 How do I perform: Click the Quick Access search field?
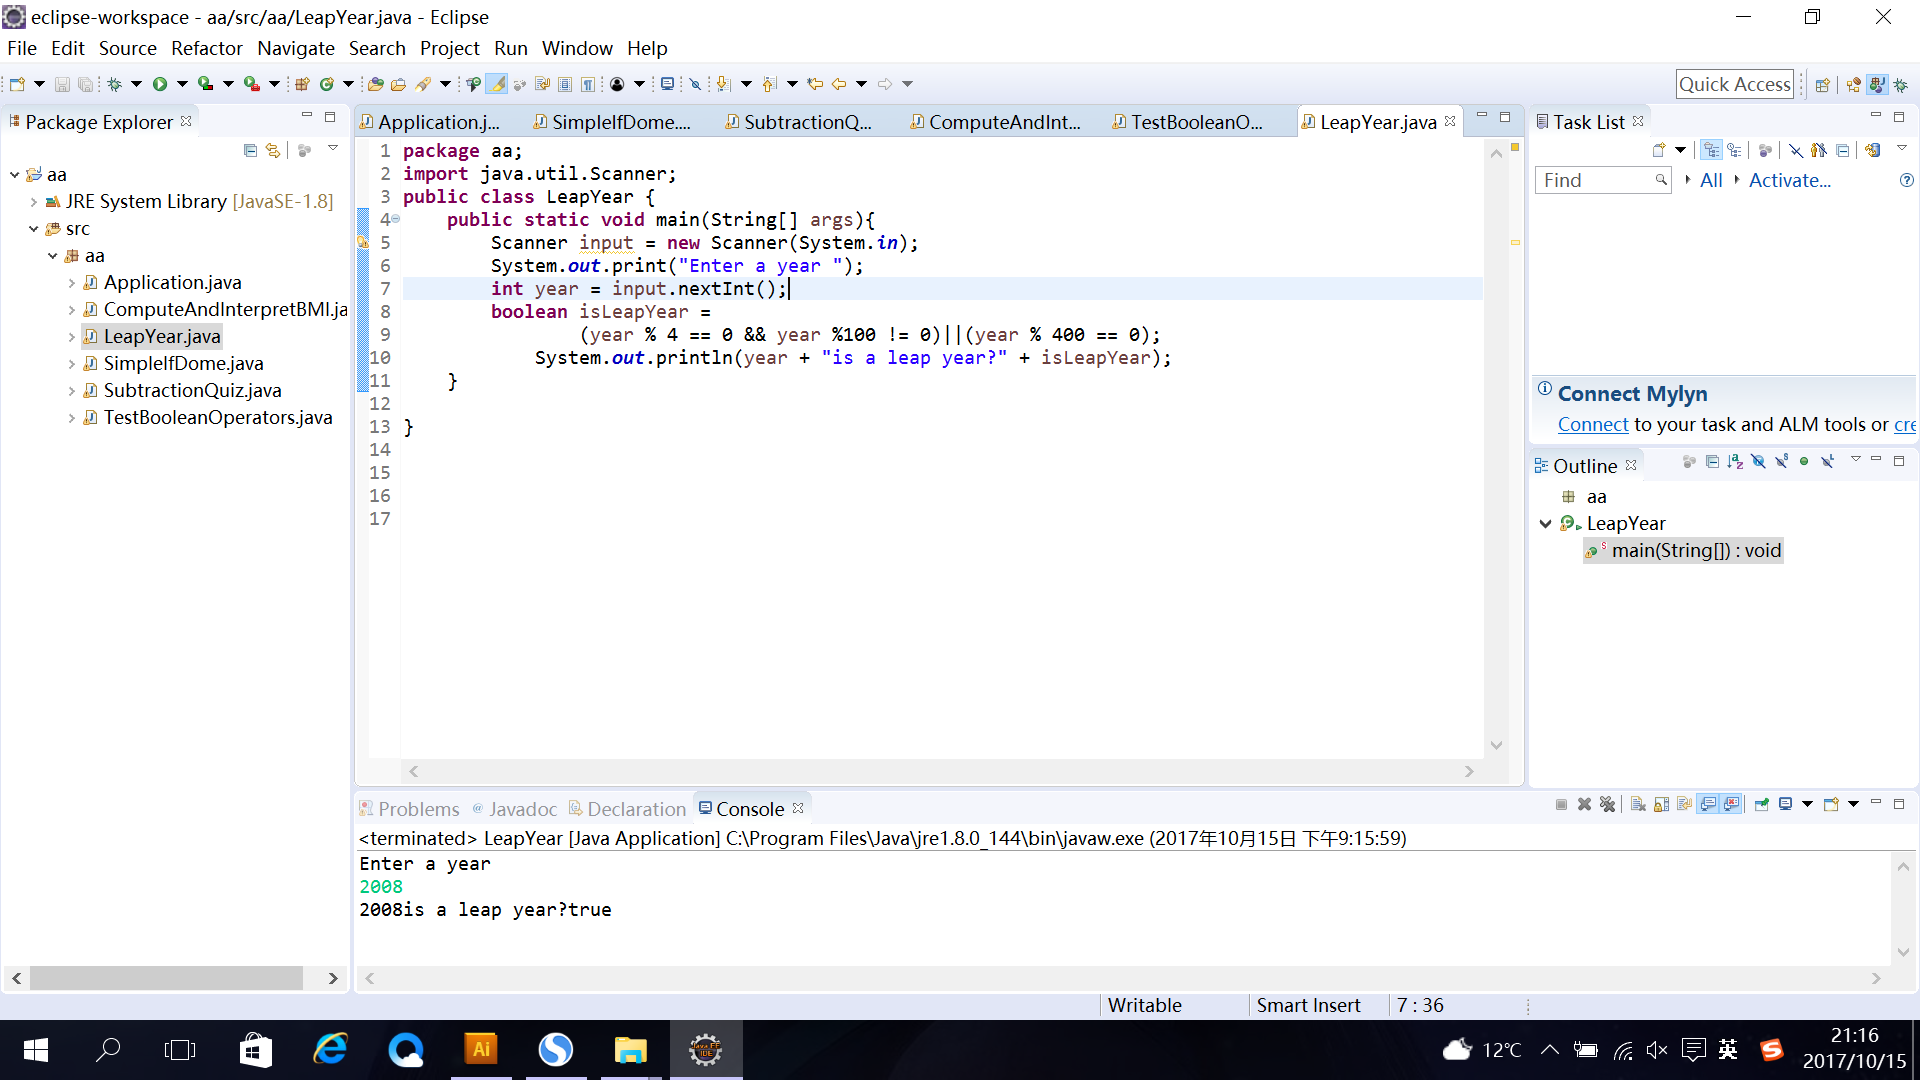(1734, 84)
